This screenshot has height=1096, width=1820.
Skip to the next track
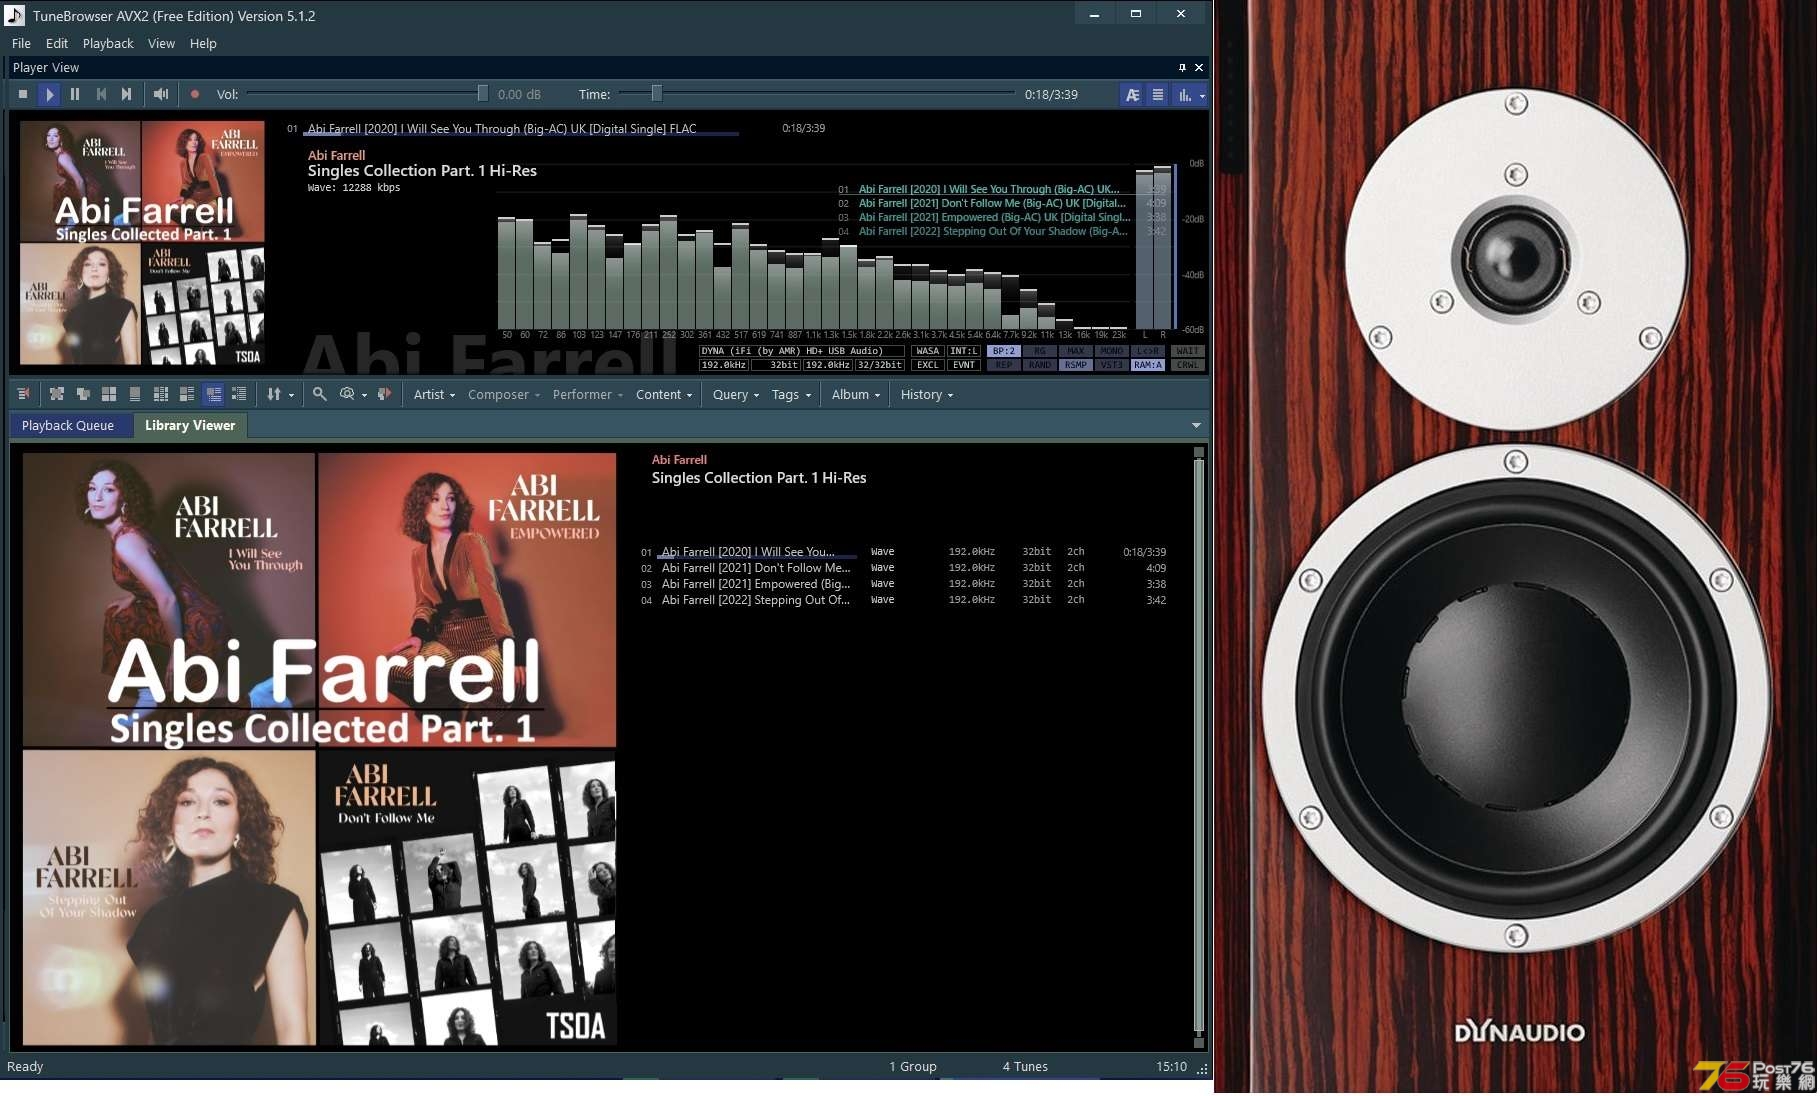(x=127, y=94)
